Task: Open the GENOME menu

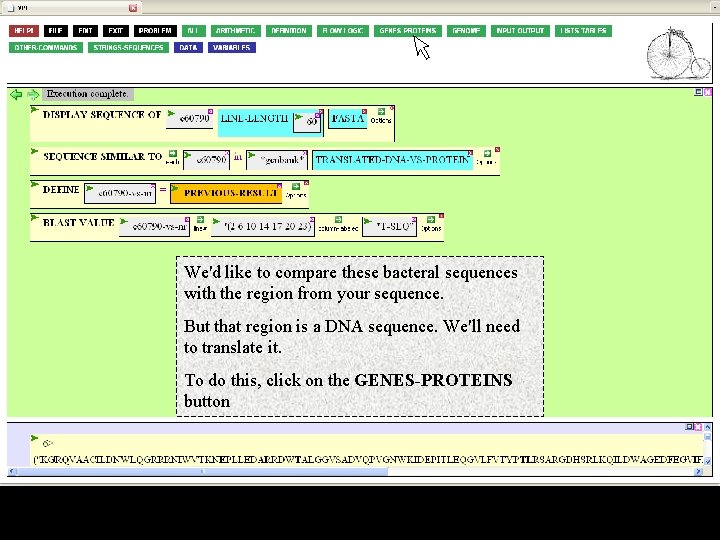Action: pyautogui.click(x=466, y=31)
